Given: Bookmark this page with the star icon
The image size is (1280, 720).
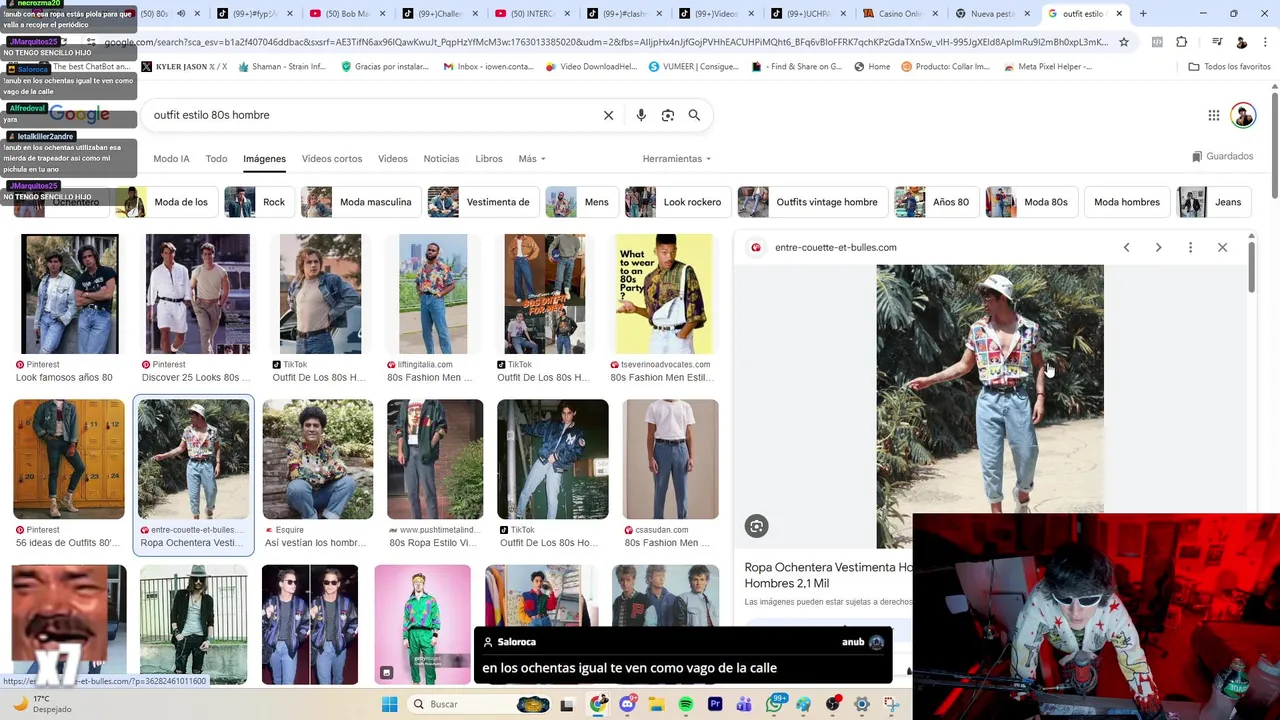Looking at the screenshot, I should pos(1124,42).
